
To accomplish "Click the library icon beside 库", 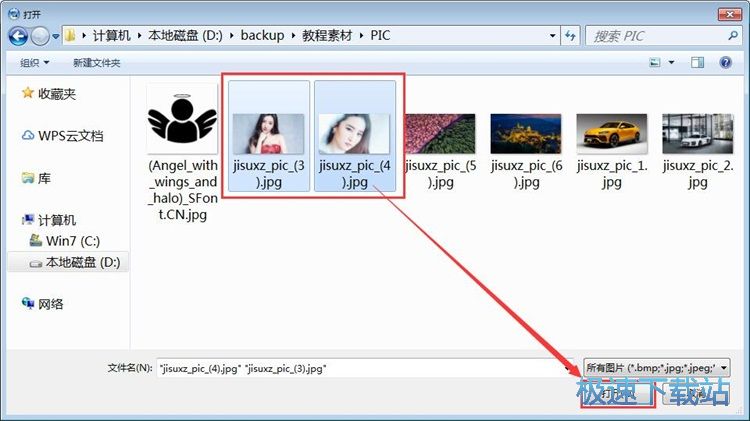I will coord(28,178).
